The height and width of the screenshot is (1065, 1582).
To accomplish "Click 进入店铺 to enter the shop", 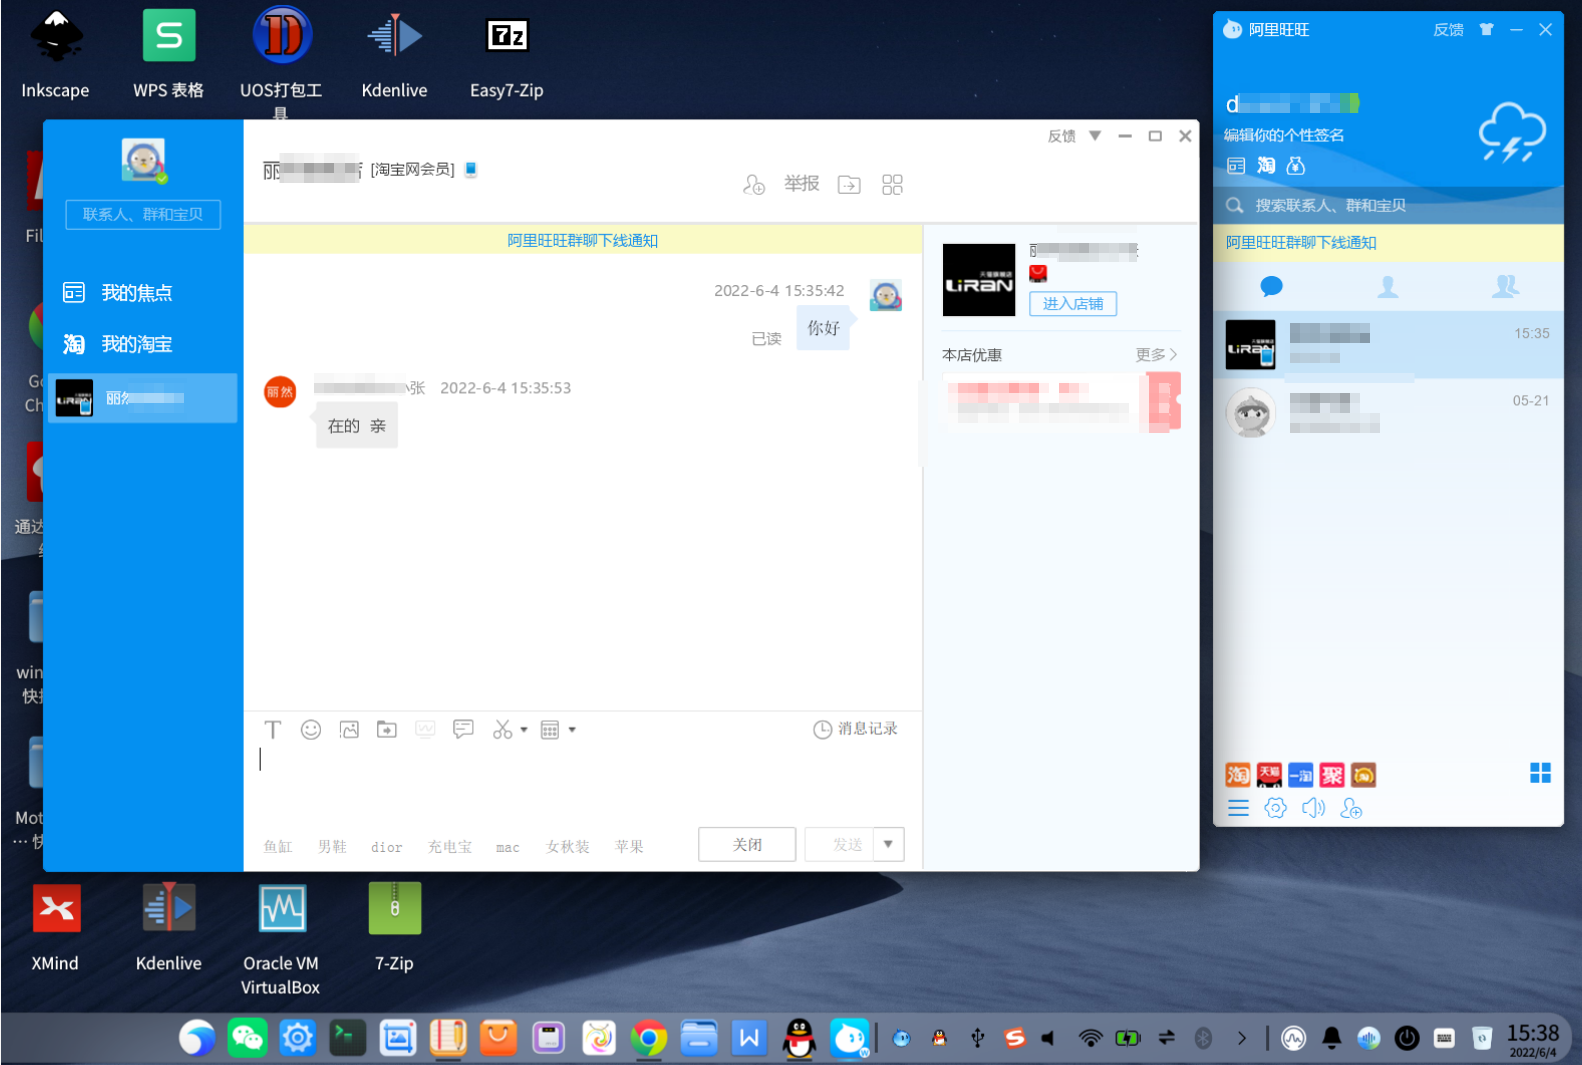I will click(x=1073, y=304).
